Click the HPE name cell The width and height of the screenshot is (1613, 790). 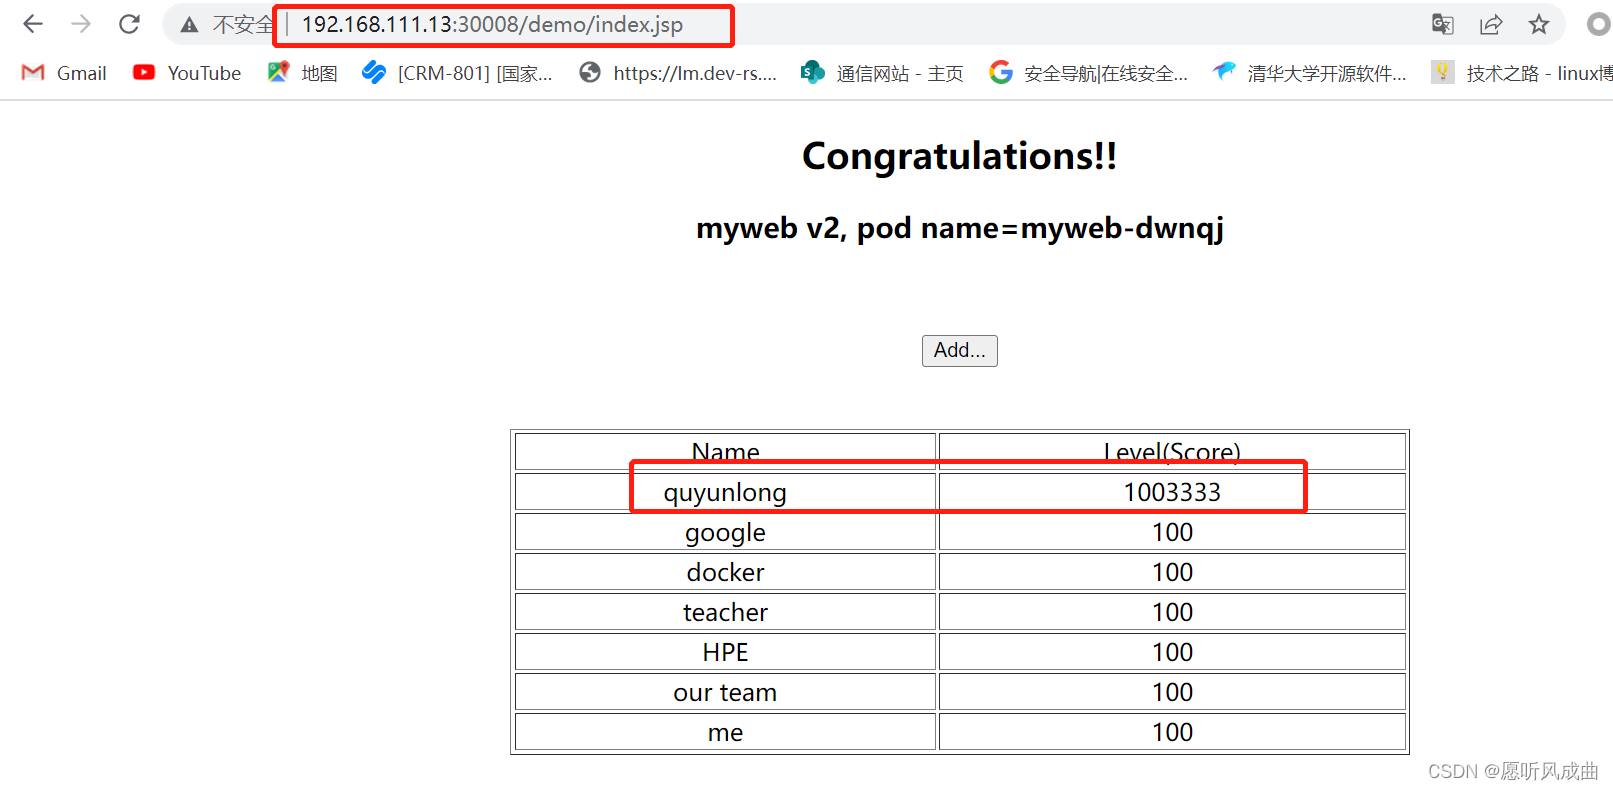[726, 652]
